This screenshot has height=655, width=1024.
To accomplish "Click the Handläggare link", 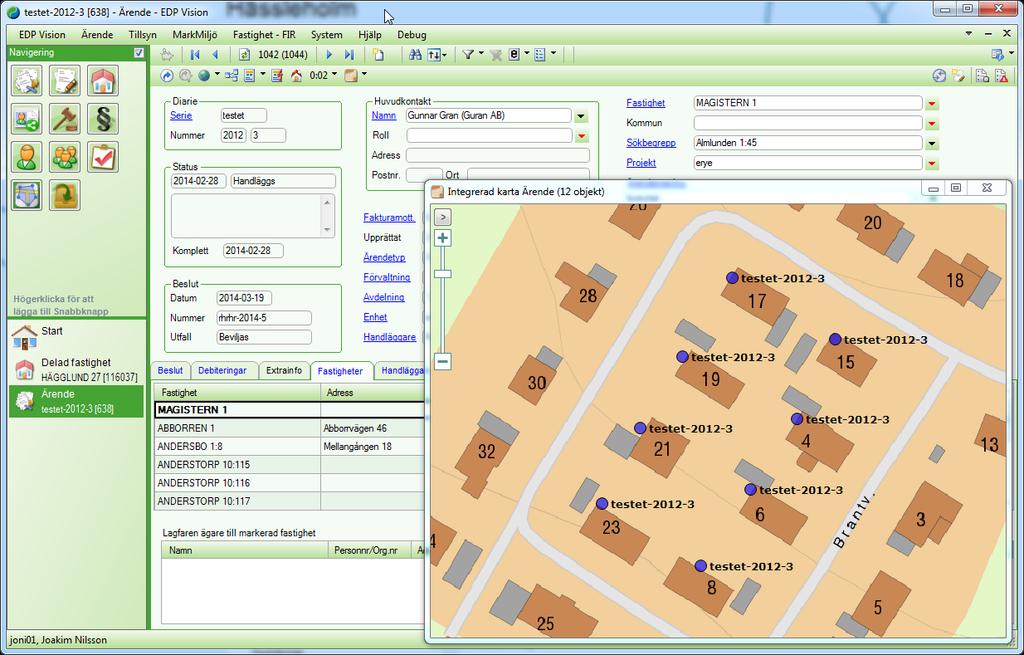I will tap(389, 337).
